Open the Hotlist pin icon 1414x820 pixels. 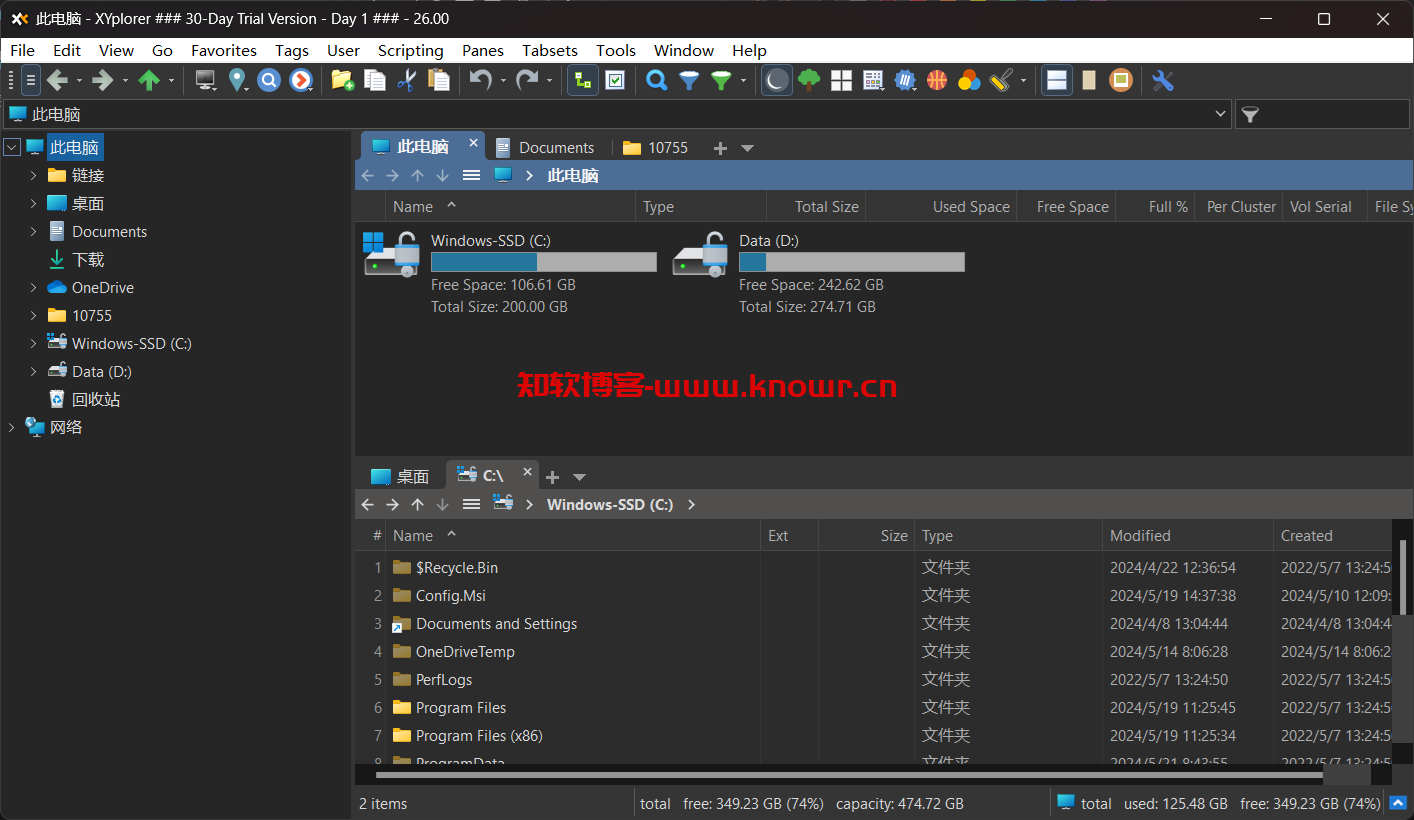pos(237,81)
